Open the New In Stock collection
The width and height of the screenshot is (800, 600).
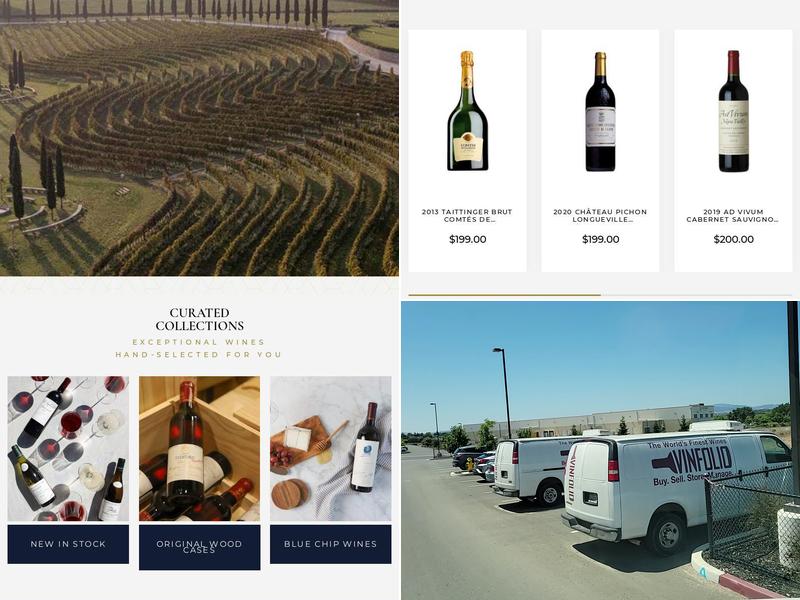point(68,544)
